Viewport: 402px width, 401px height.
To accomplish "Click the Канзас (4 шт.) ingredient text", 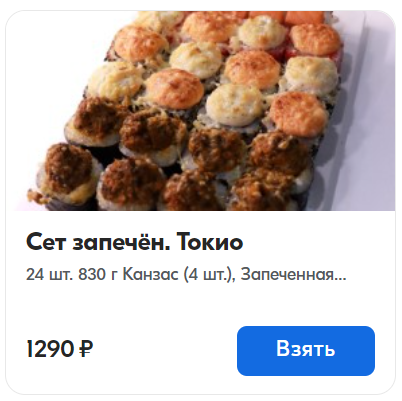I will [x=179, y=275].
